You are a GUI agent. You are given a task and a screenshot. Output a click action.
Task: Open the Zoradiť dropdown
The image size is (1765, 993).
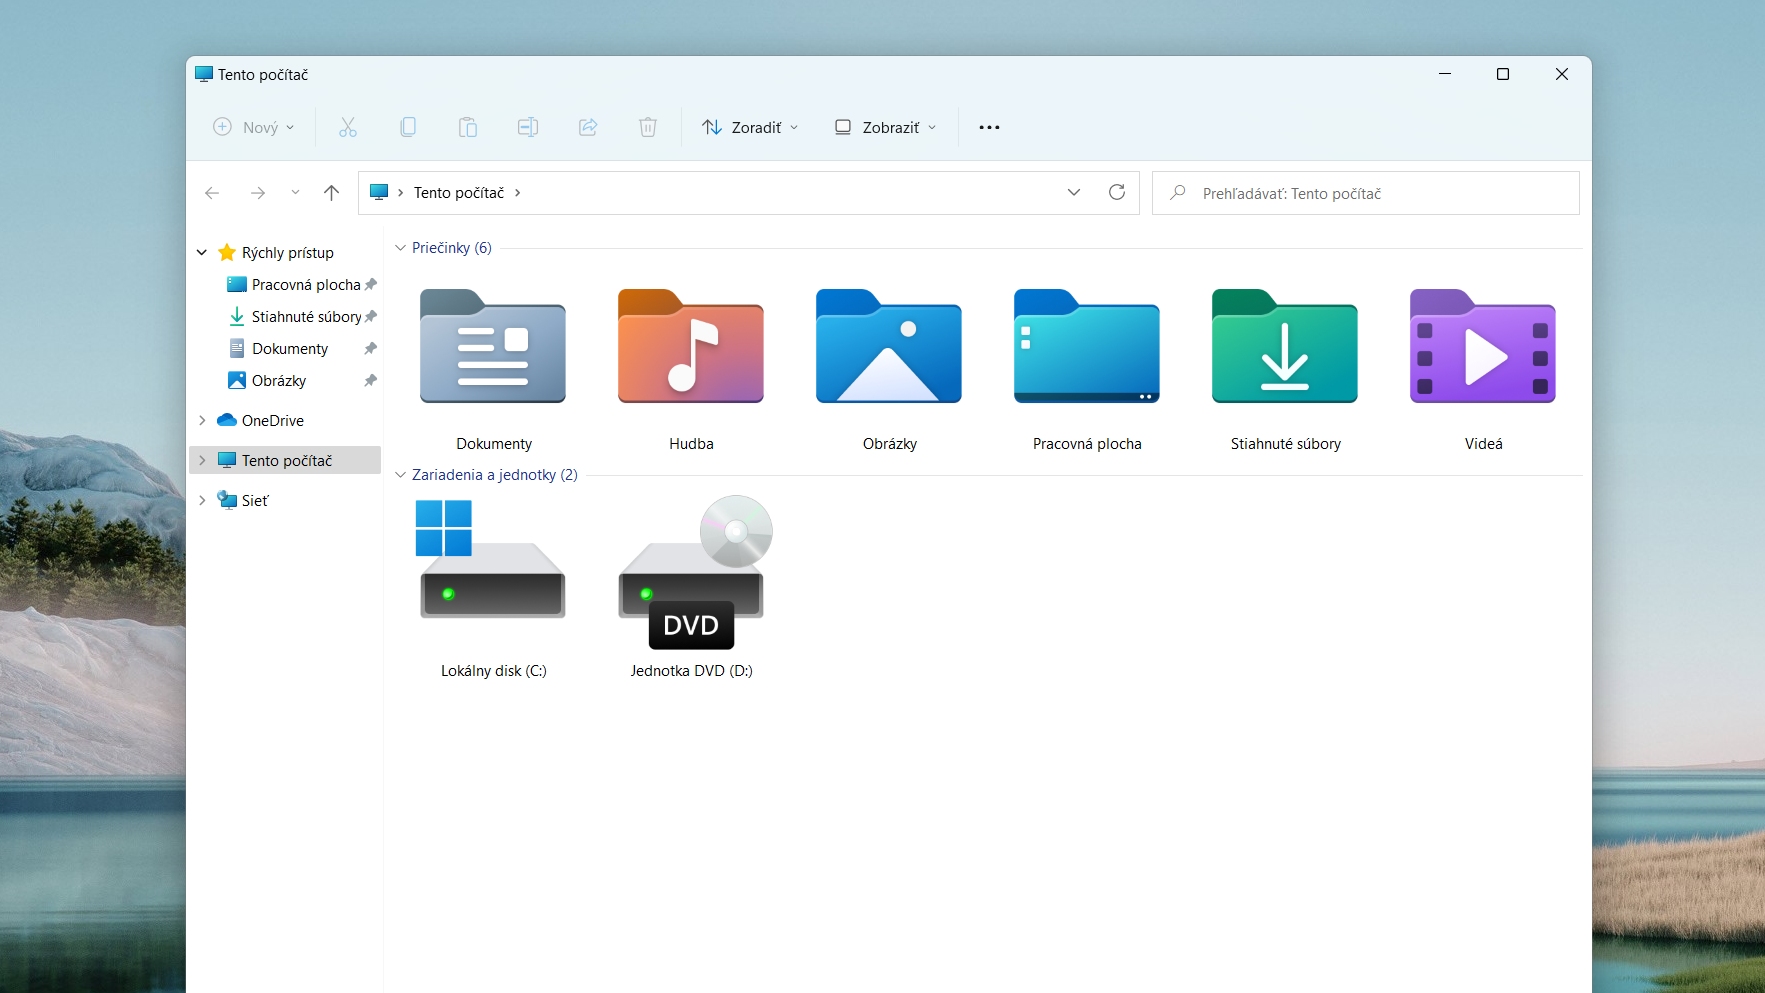click(x=750, y=127)
